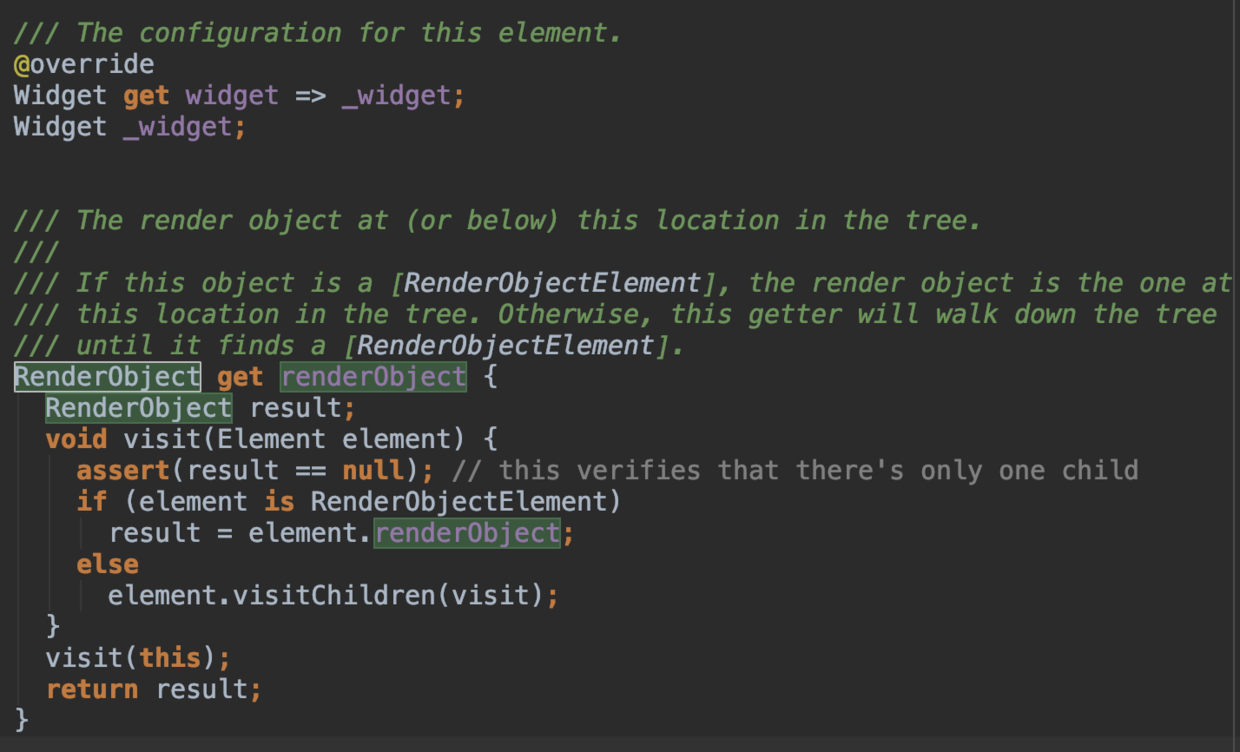This screenshot has width=1240, height=752.
Task: Click the RenderObject return type of the getter
Action: 107,377
